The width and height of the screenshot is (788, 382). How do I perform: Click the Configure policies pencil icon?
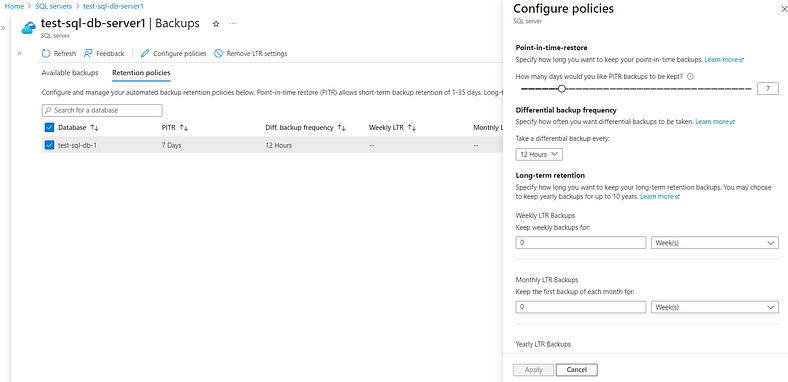click(x=145, y=53)
